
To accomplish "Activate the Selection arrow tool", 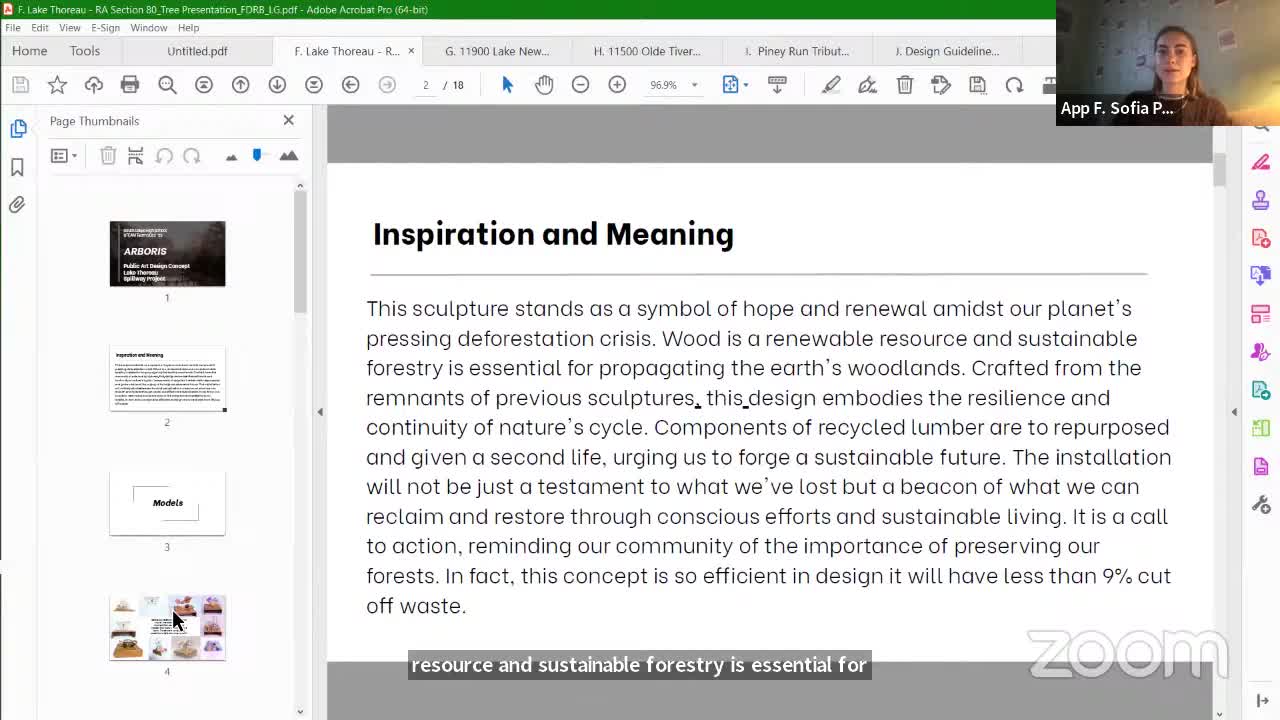I will point(507,85).
